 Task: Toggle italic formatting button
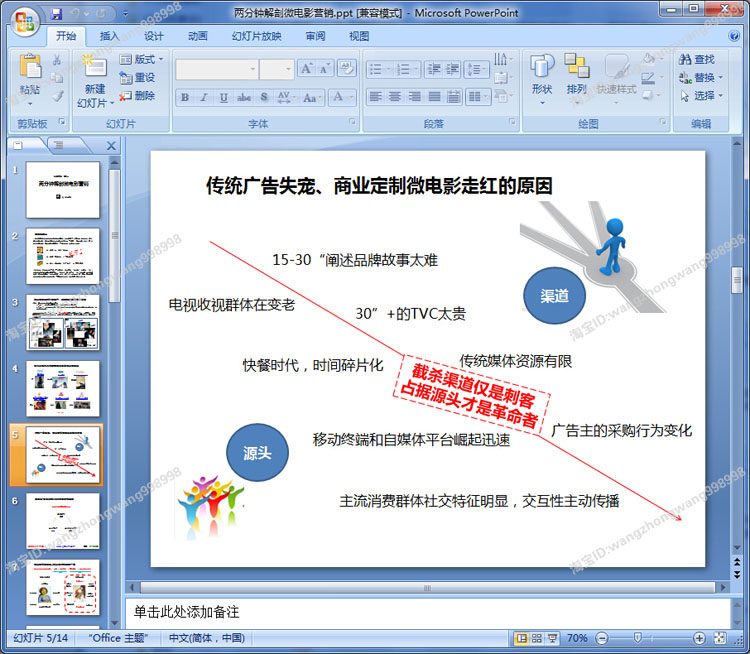204,98
